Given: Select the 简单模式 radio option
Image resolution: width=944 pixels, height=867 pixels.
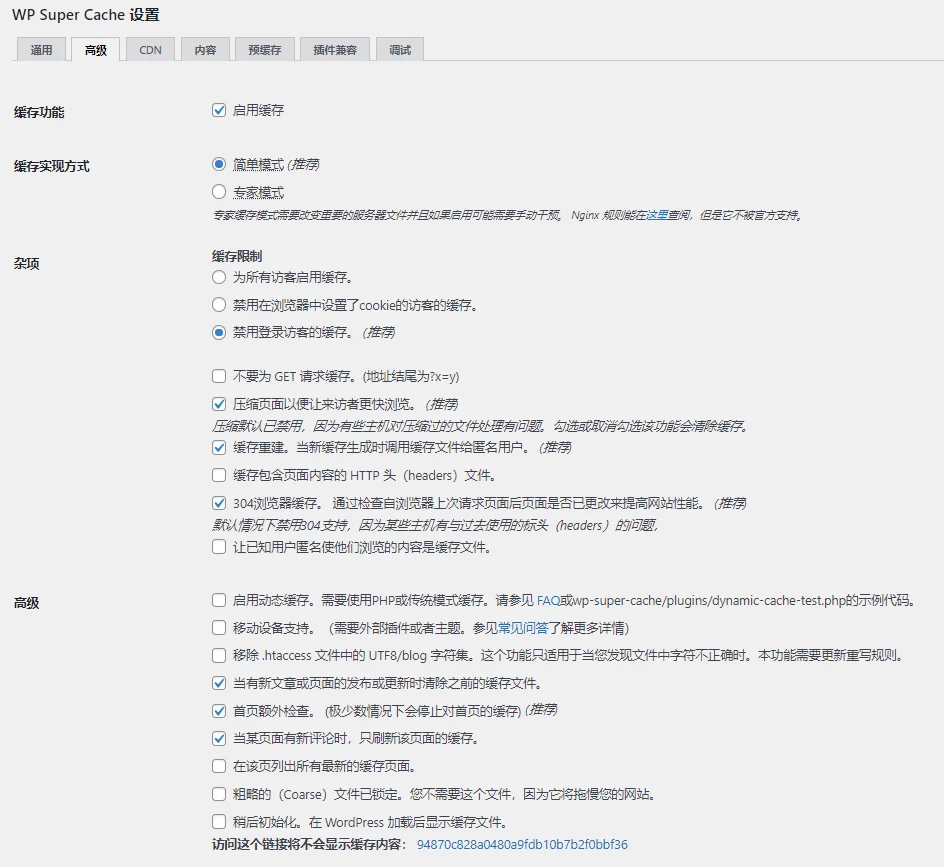Looking at the screenshot, I should point(219,164).
